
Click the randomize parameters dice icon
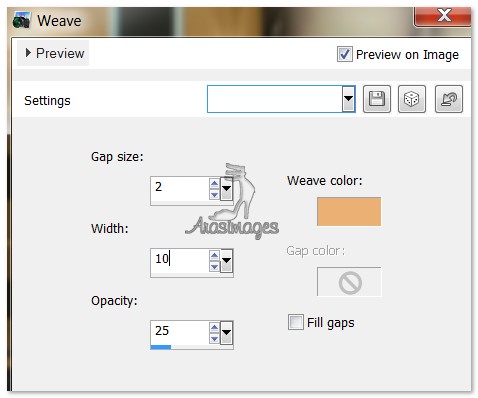click(412, 99)
